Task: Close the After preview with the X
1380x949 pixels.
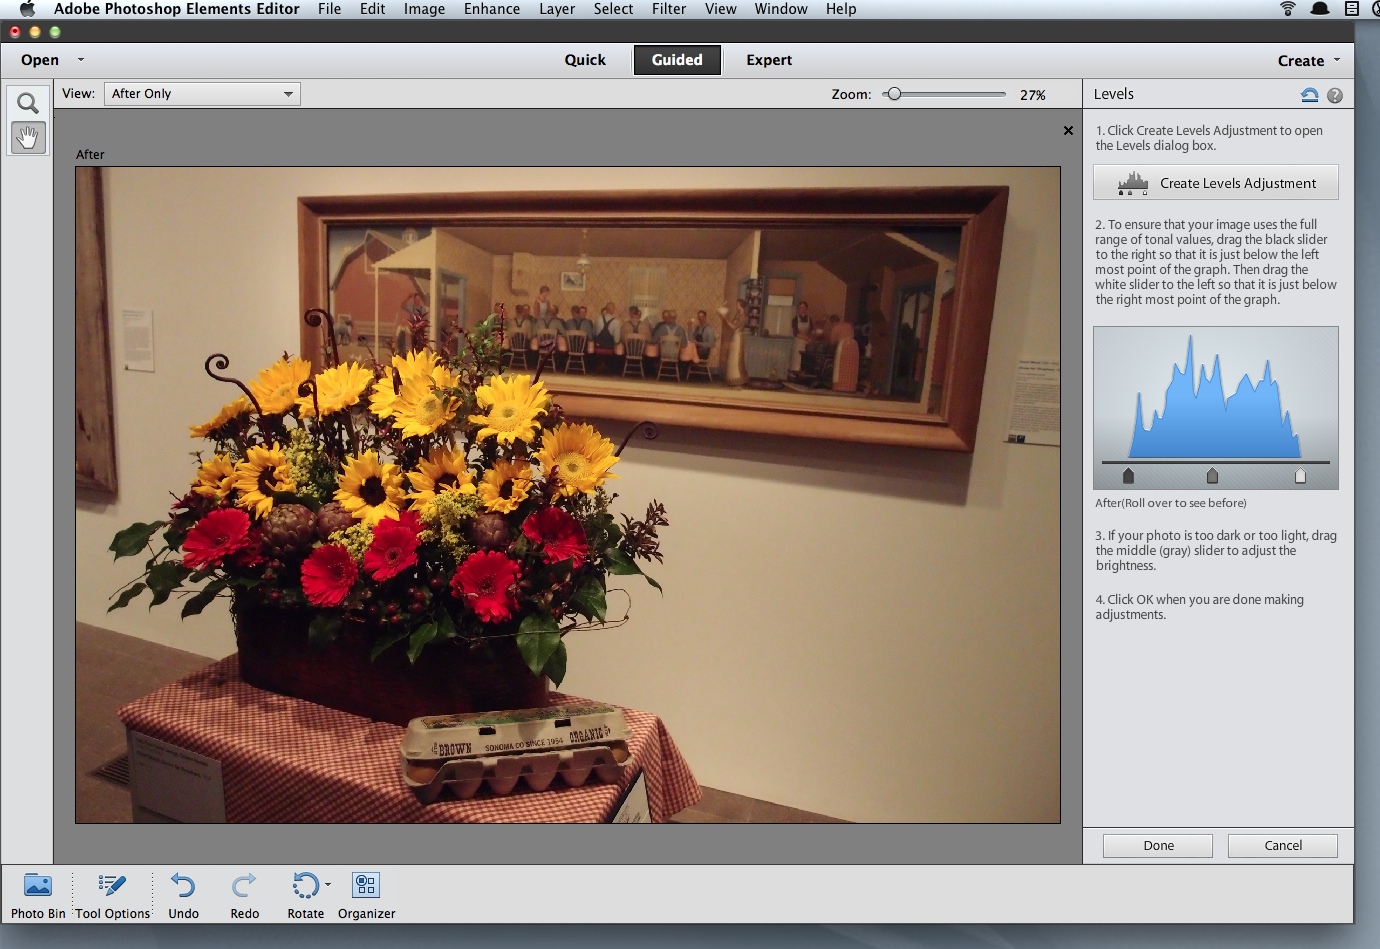Action: click(x=1068, y=131)
